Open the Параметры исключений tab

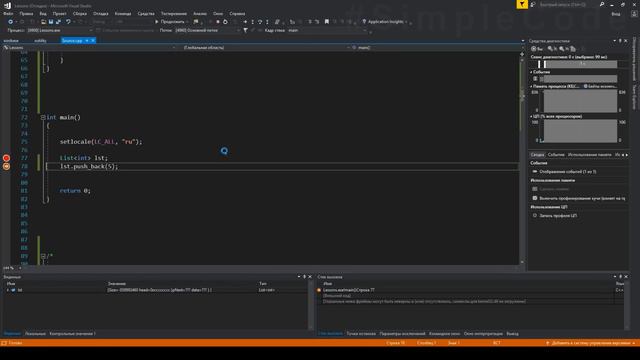tap(402, 334)
